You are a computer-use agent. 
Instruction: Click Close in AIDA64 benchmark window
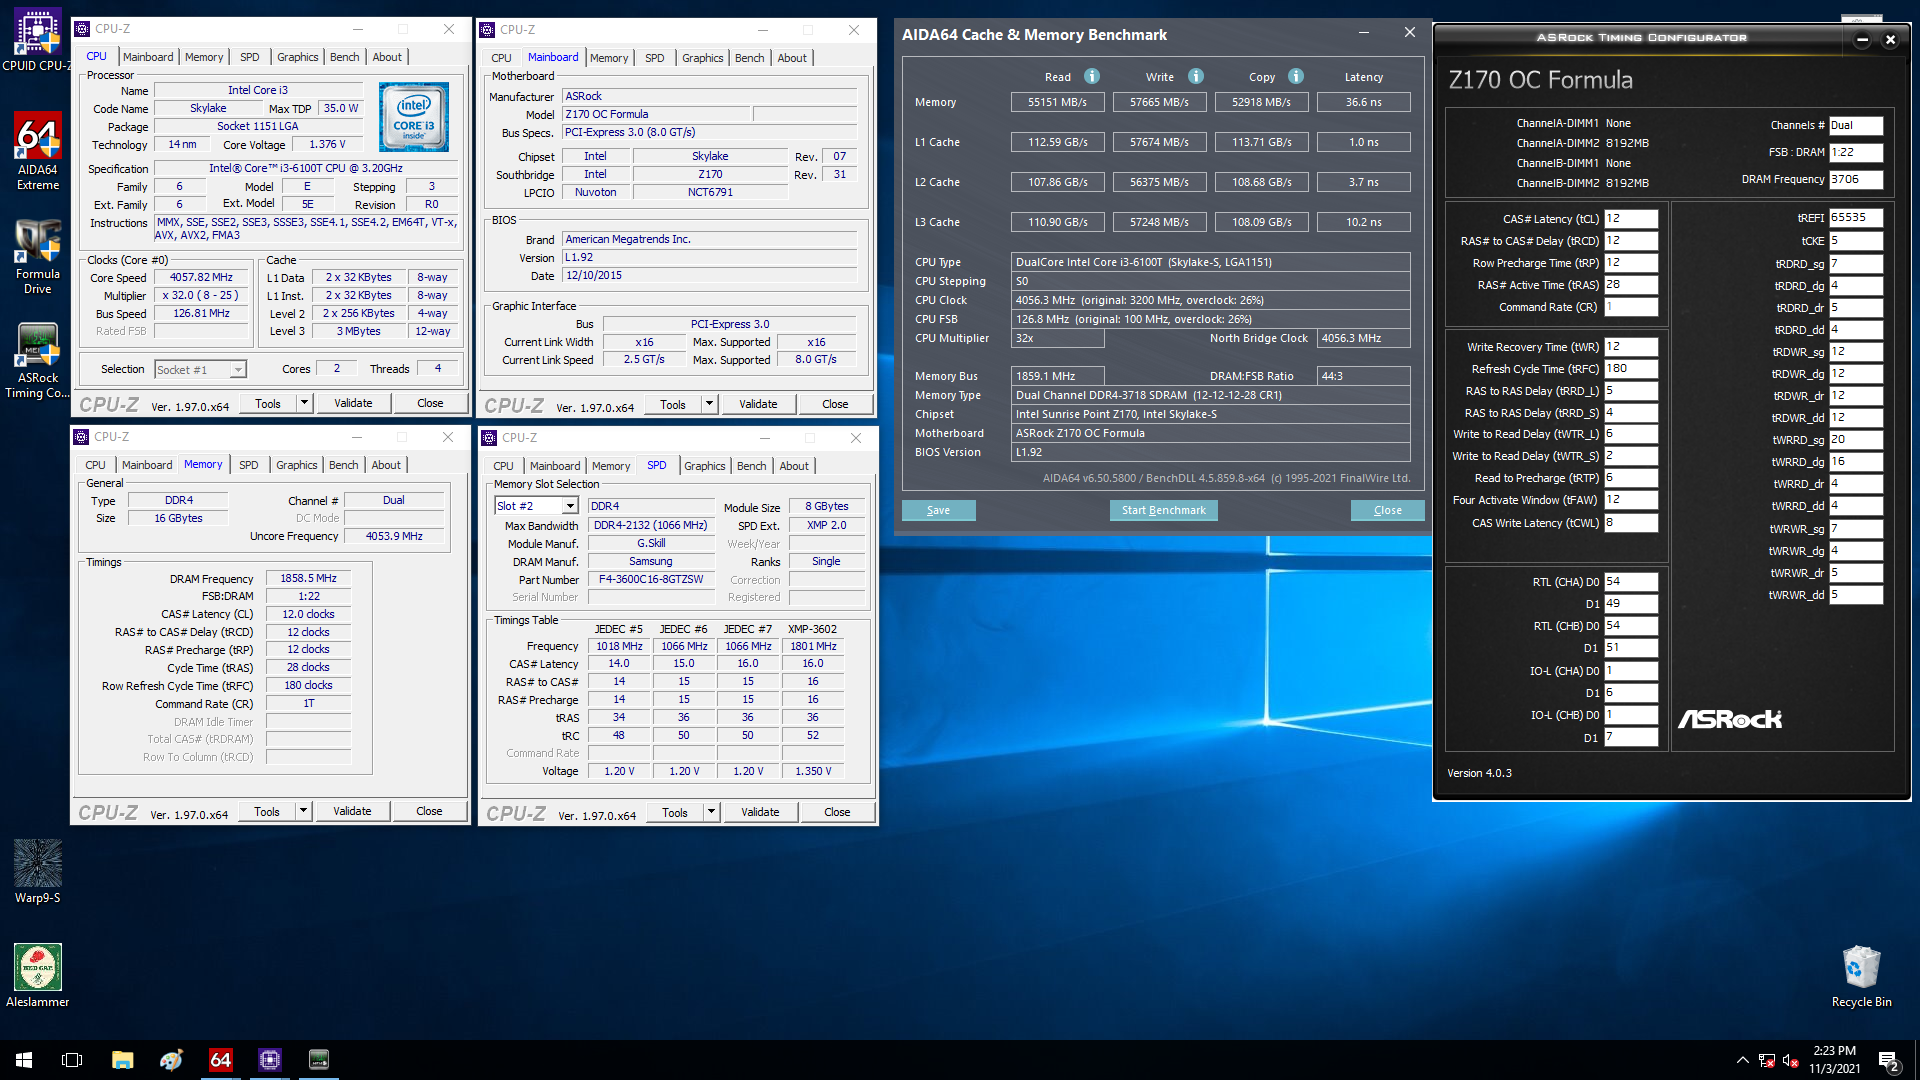click(1387, 510)
